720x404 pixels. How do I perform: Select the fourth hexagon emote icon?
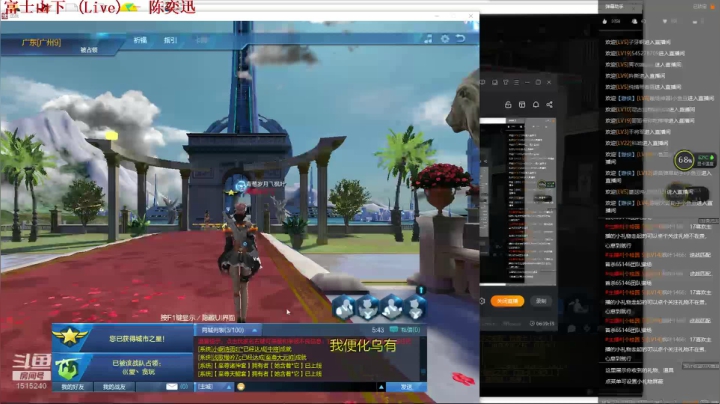click(415, 307)
